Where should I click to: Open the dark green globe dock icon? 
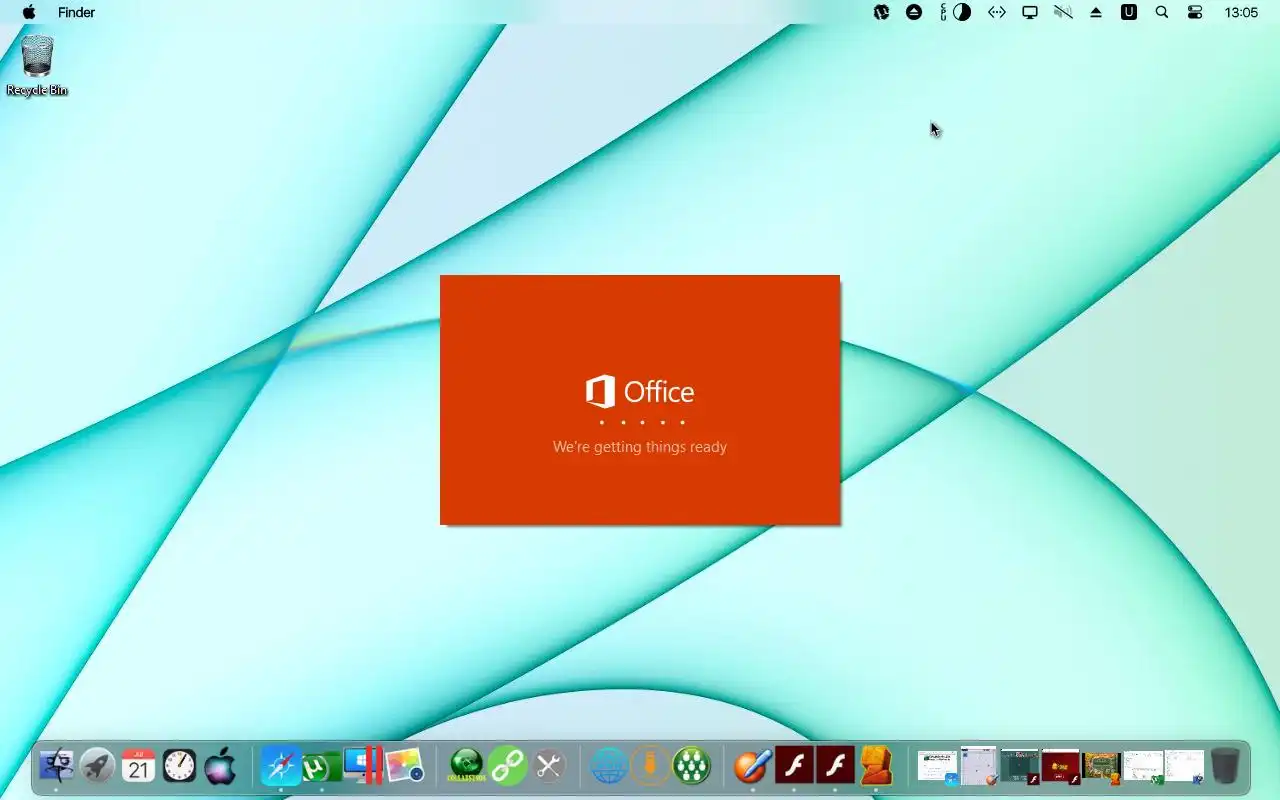466,766
